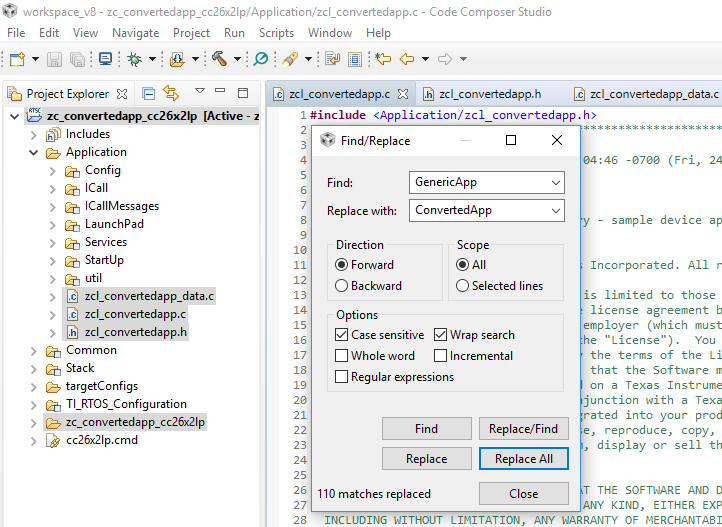The width and height of the screenshot is (722, 527).
Task: Open the File menu
Action: coord(16,33)
